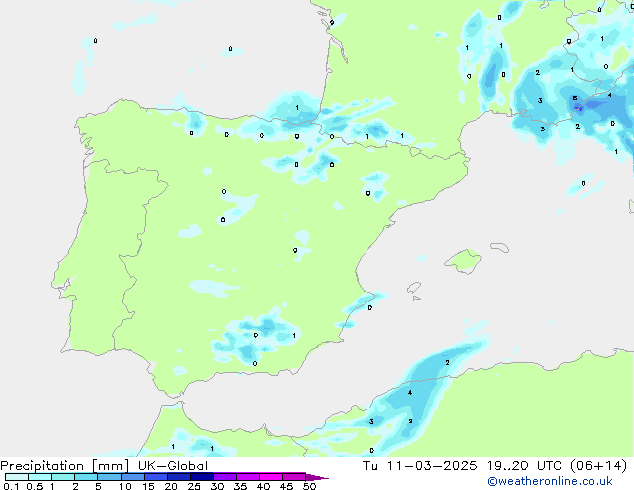Pick the 0.5–1 mm legend color swatch
634x490 pixels.
(40, 477)
